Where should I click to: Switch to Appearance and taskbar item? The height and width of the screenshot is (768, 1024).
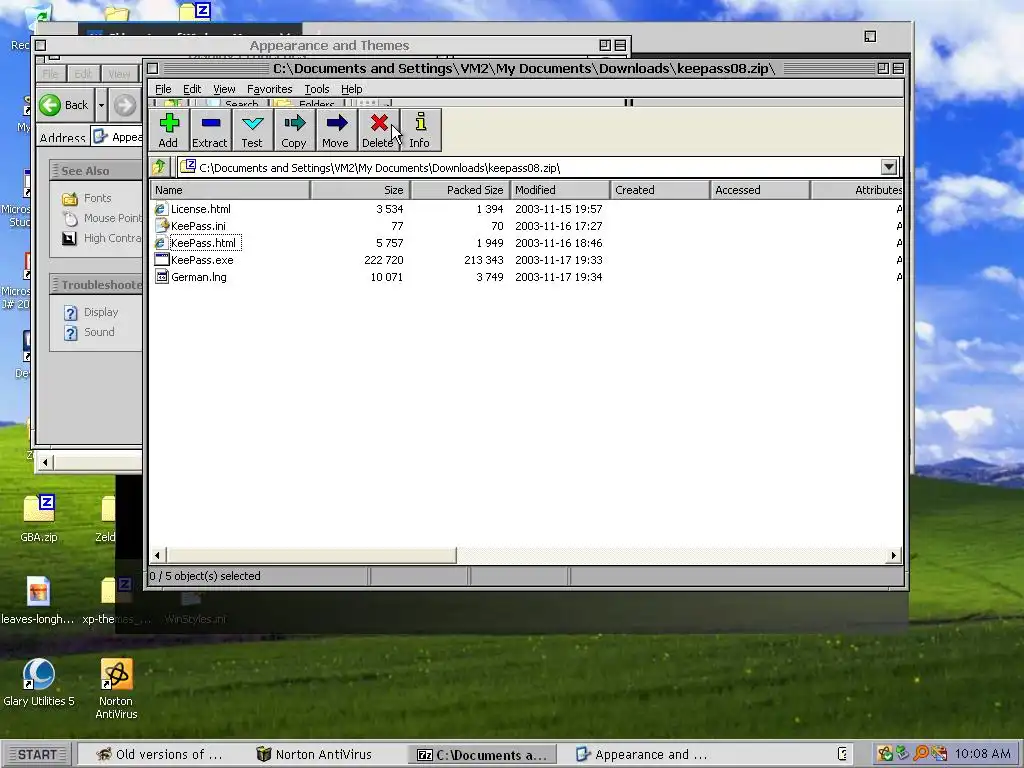point(641,754)
